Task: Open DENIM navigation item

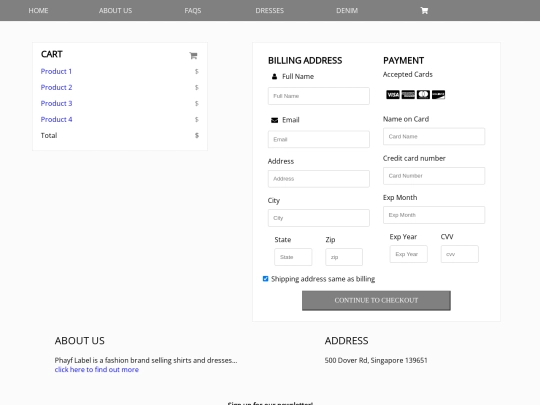Action: [347, 11]
